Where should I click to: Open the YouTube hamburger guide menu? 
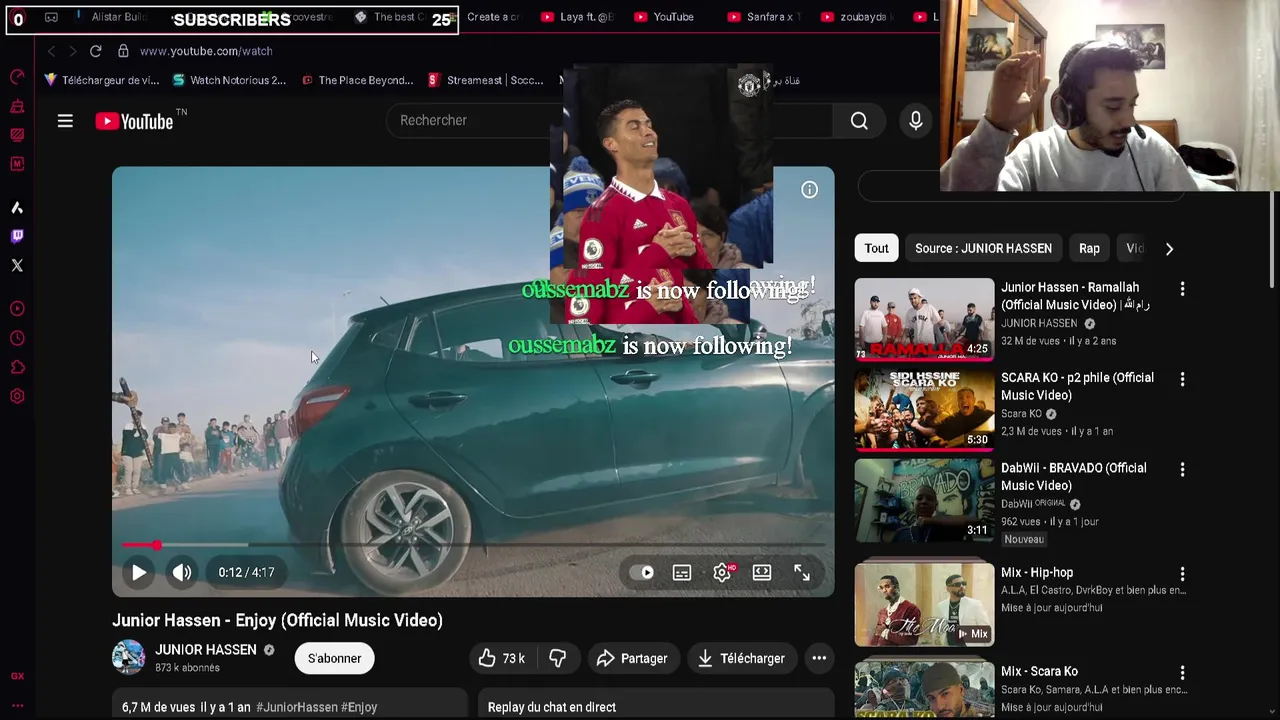pos(65,121)
